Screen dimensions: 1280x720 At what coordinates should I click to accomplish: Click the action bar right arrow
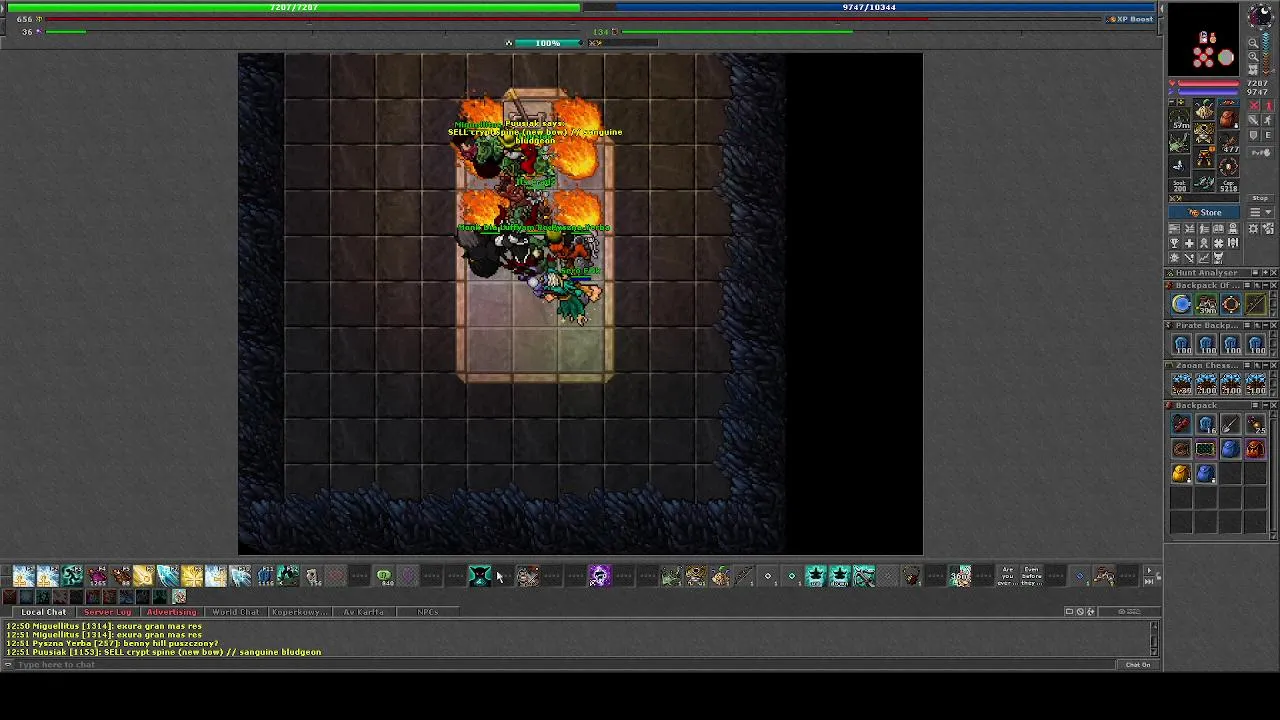[x=1148, y=571]
